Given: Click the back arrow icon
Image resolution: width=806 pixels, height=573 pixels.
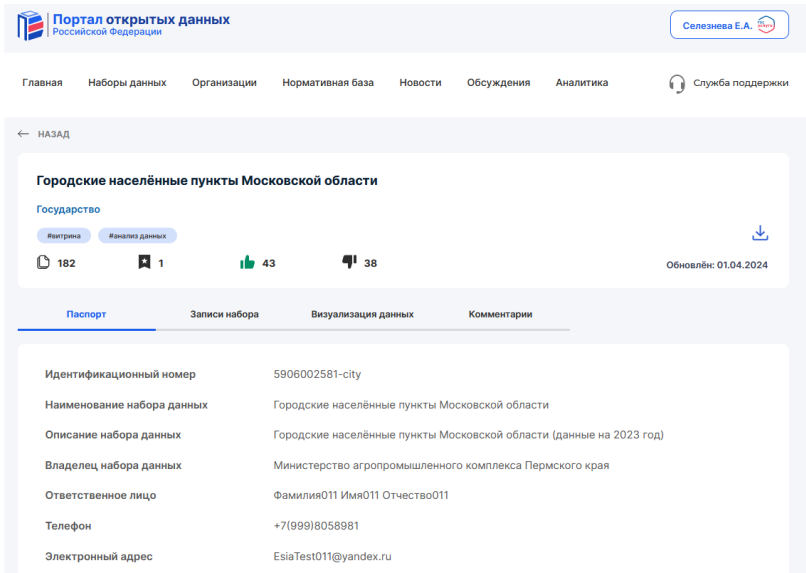Looking at the screenshot, I should (x=24, y=134).
